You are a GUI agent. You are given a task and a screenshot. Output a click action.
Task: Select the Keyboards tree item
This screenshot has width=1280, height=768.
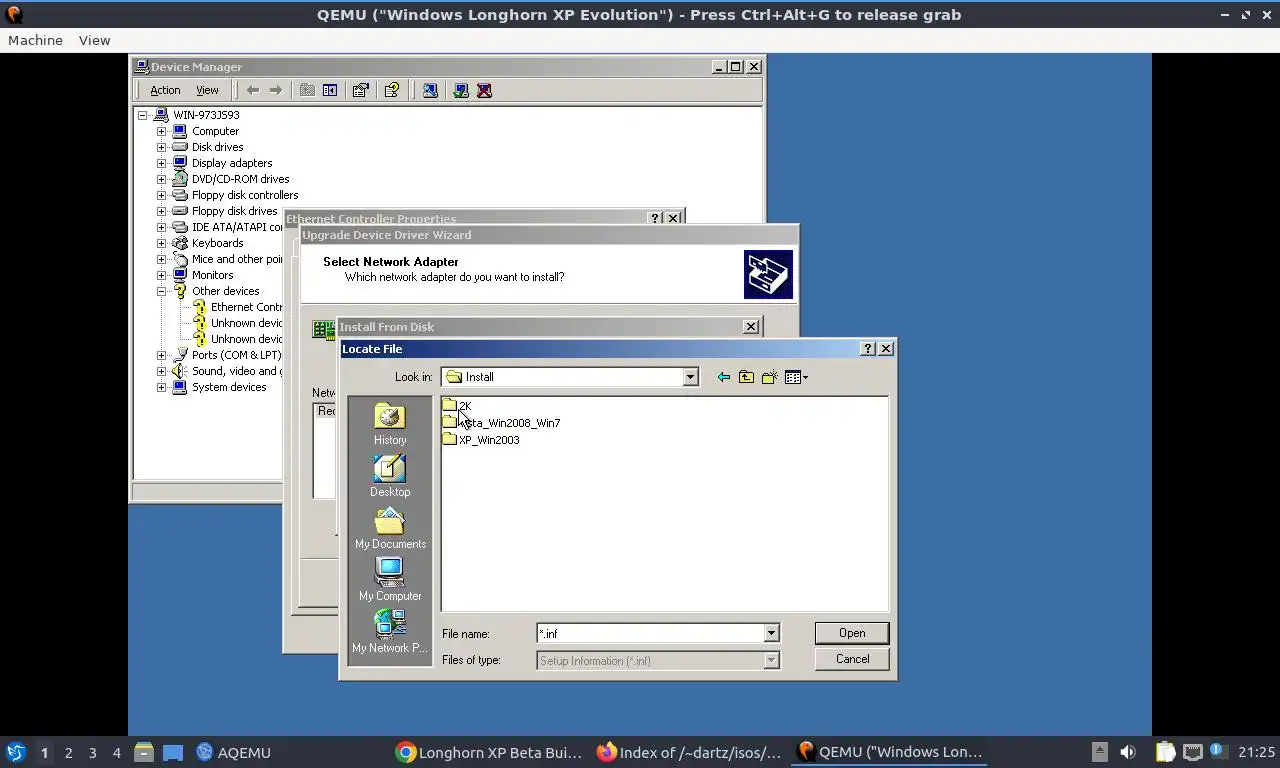(x=217, y=243)
